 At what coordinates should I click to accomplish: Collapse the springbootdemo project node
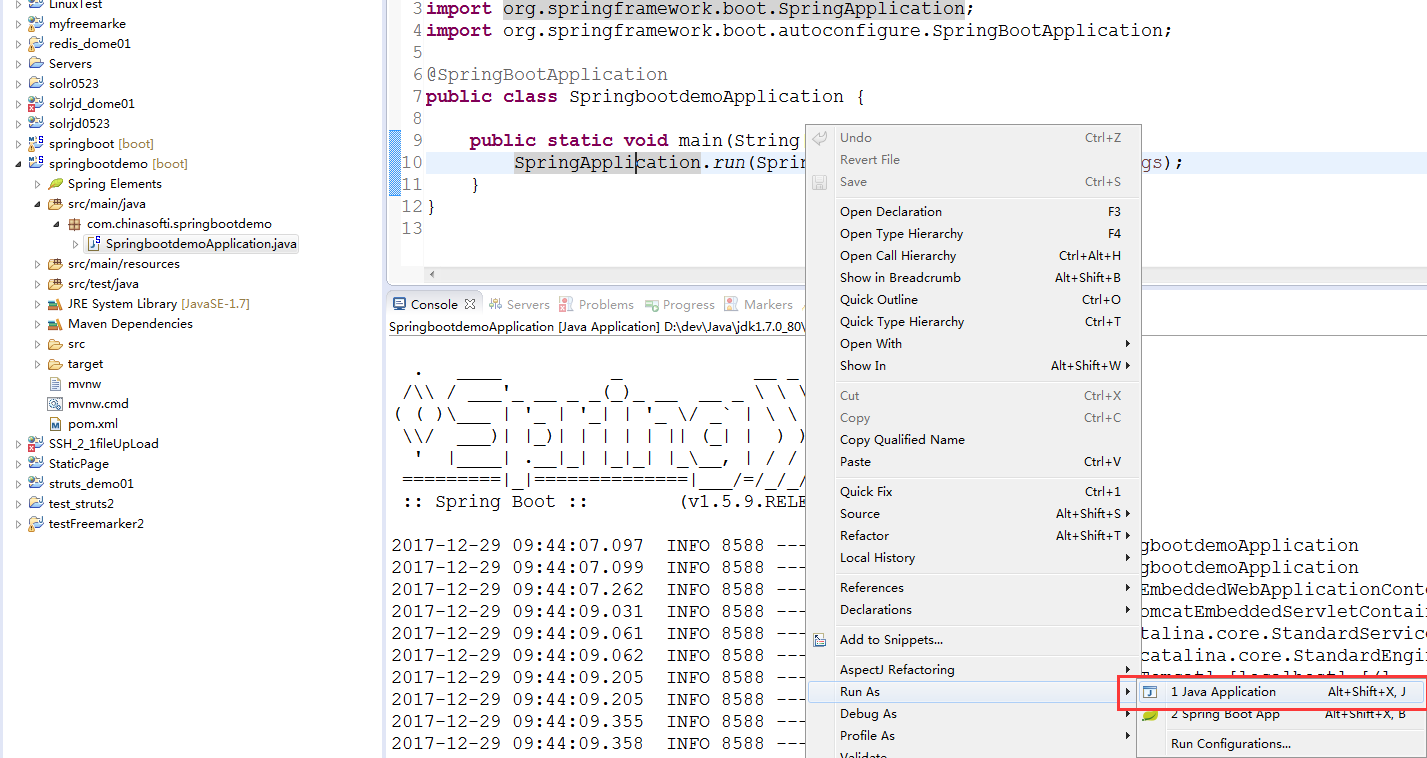click(x=18, y=164)
